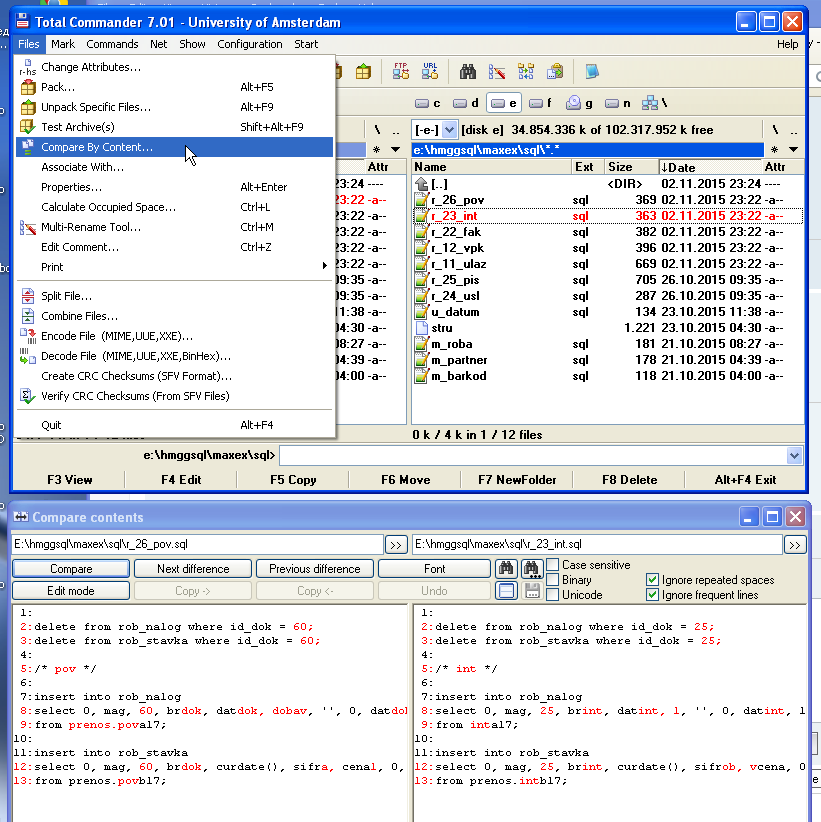821x822 pixels.
Task: Sort by Date column header
Action: (x=711, y=167)
